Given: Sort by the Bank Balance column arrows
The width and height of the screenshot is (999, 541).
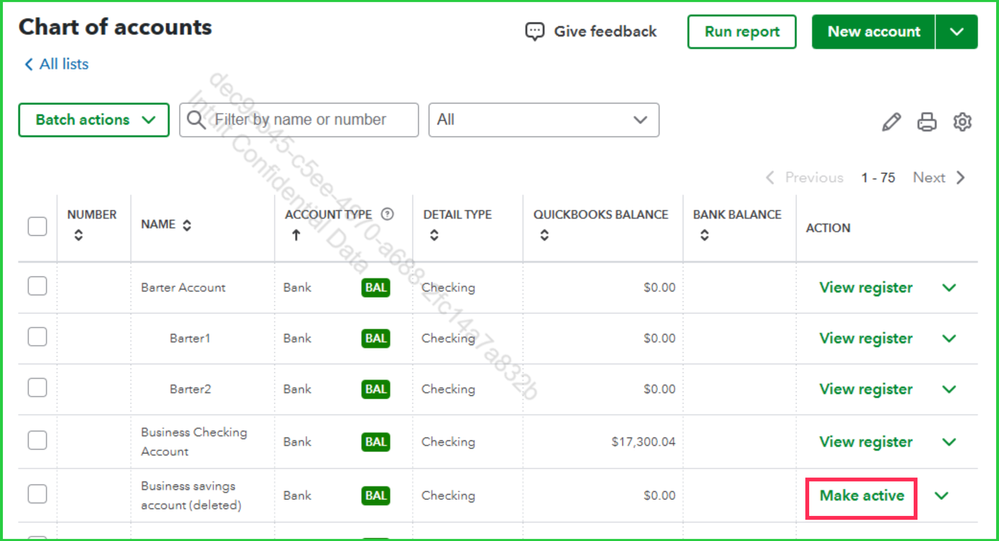Looking at the screenshot, I should point(704,235).
